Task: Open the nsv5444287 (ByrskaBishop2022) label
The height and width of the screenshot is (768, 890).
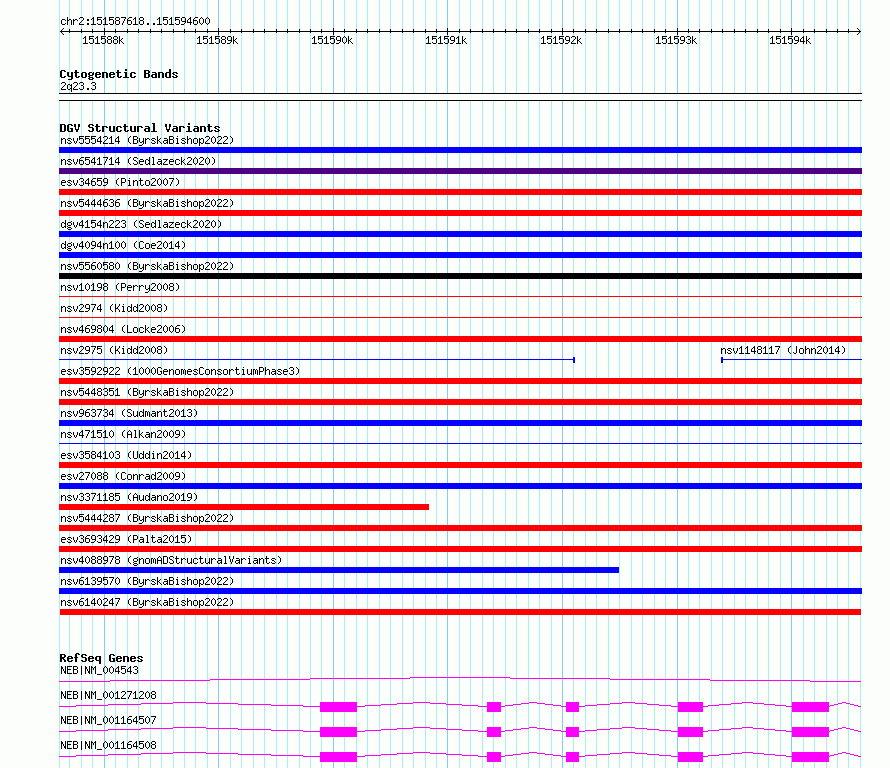Action: tap(147, 518)
